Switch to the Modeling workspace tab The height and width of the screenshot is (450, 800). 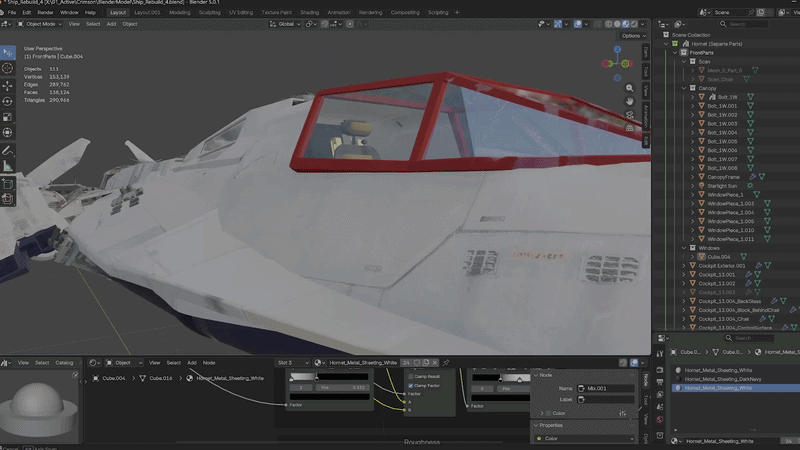[180, 12]
